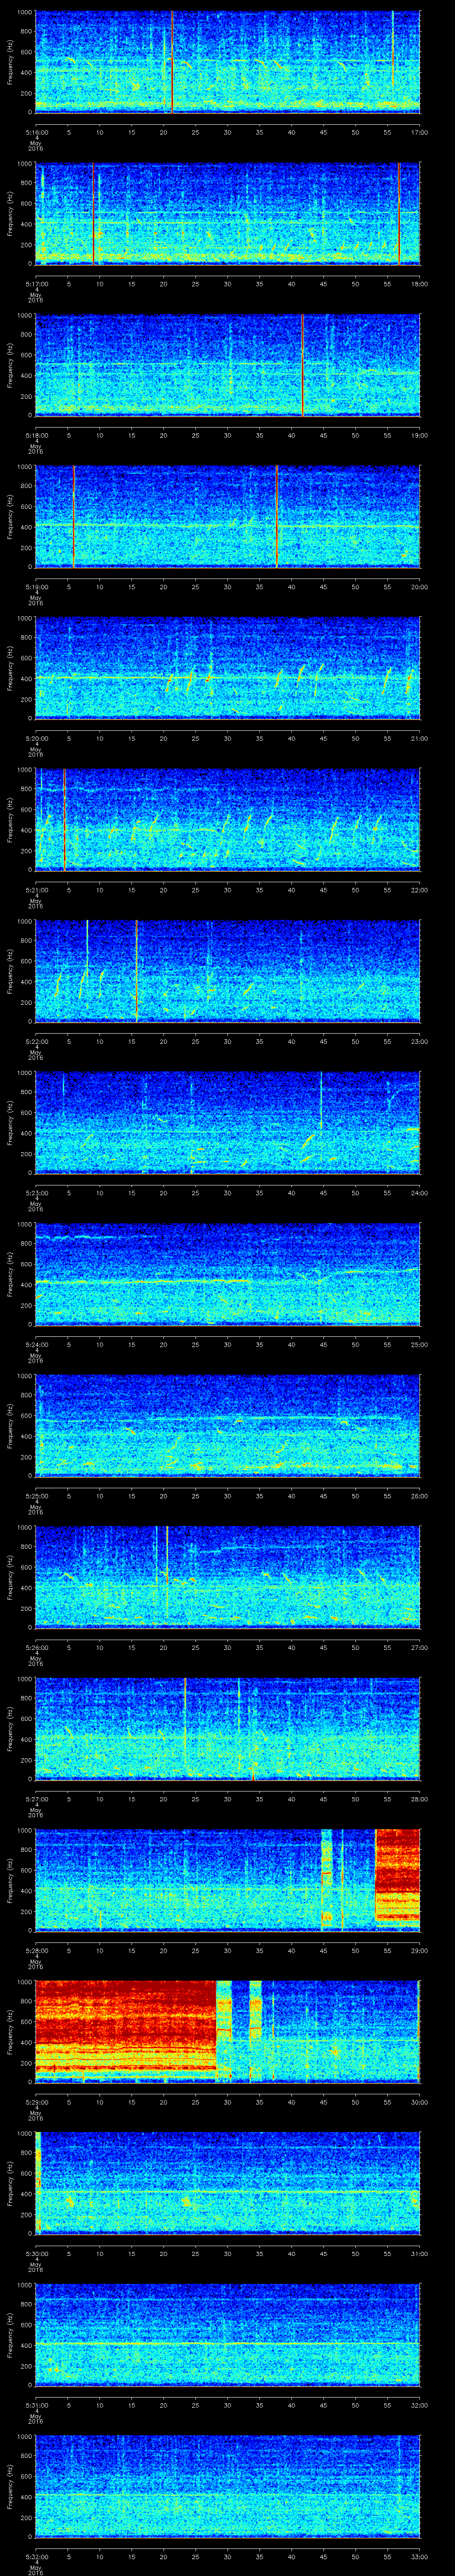This screenshot has width=455, height=2576.
Task: Click the 28:00 end time label
Action: click(x=419, y=1799)
